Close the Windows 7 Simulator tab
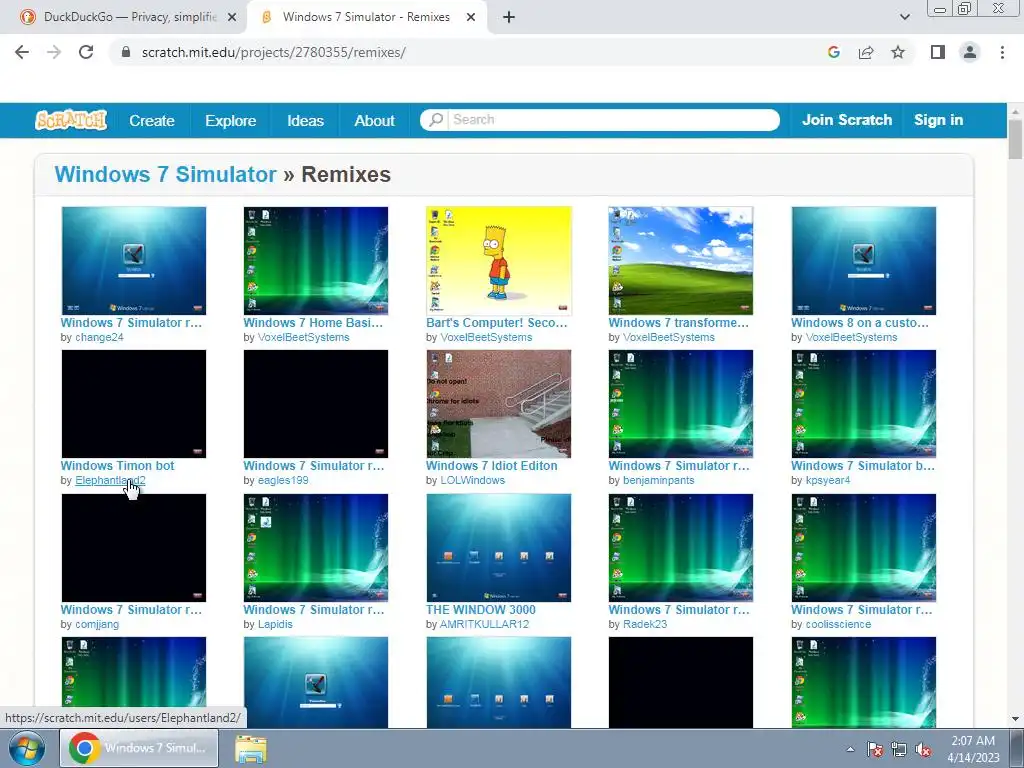This screenshot has width=1024, height=768. (x=471, y=18)
